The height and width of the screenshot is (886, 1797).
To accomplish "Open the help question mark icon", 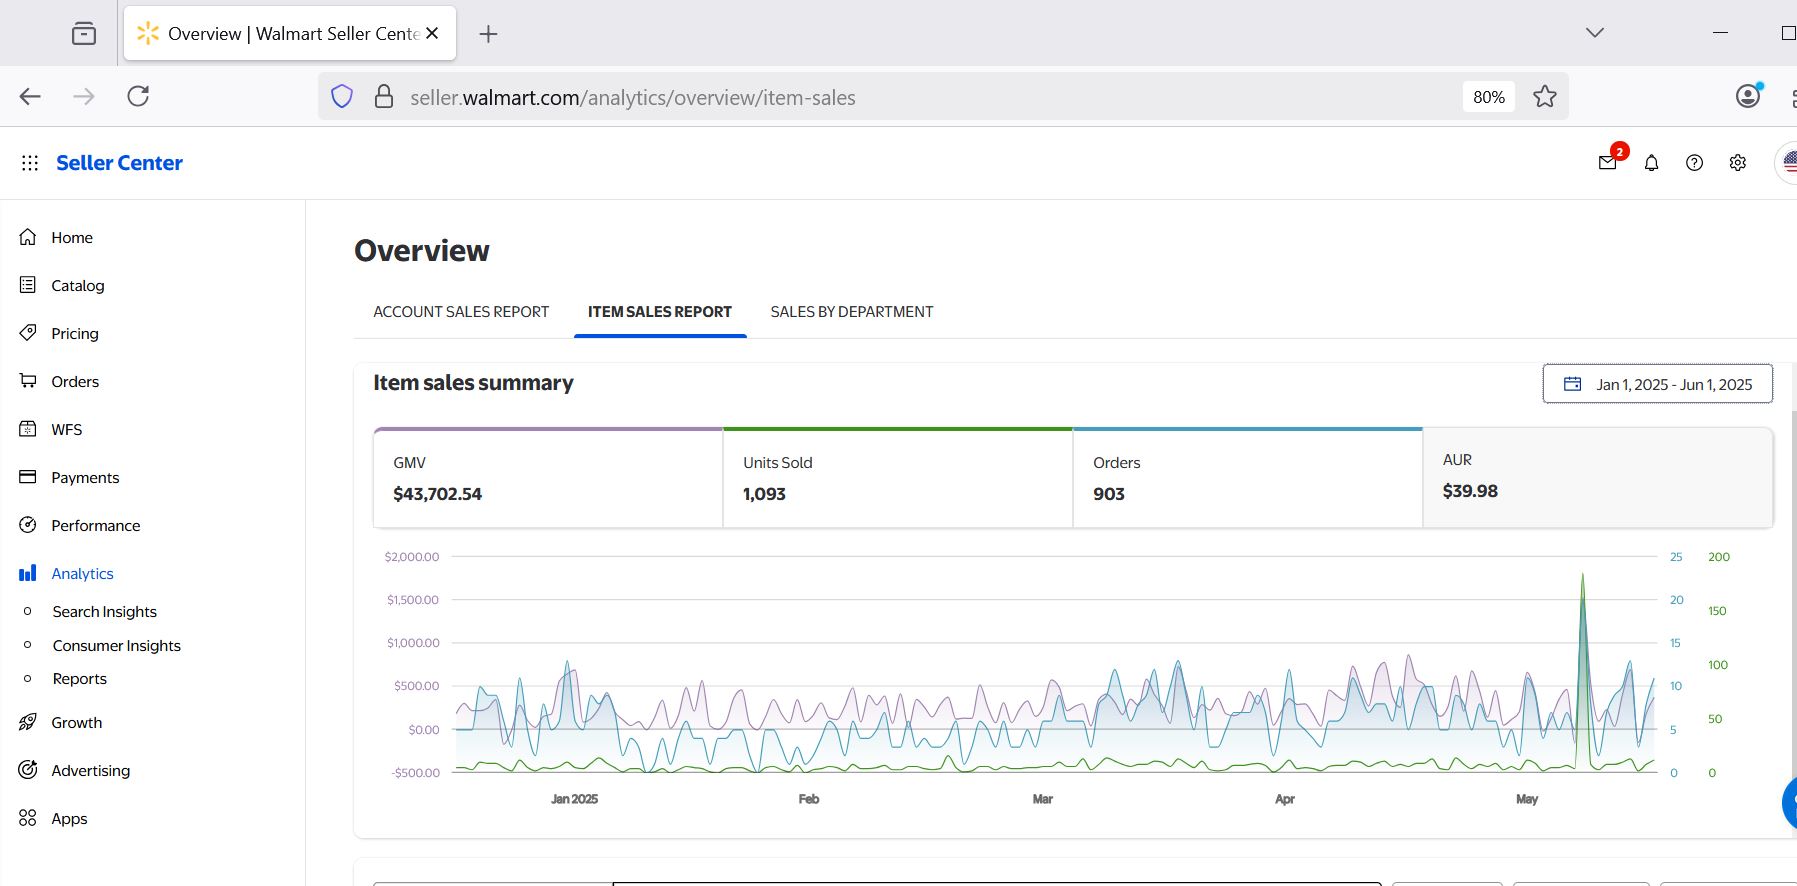I will 1694,163.
